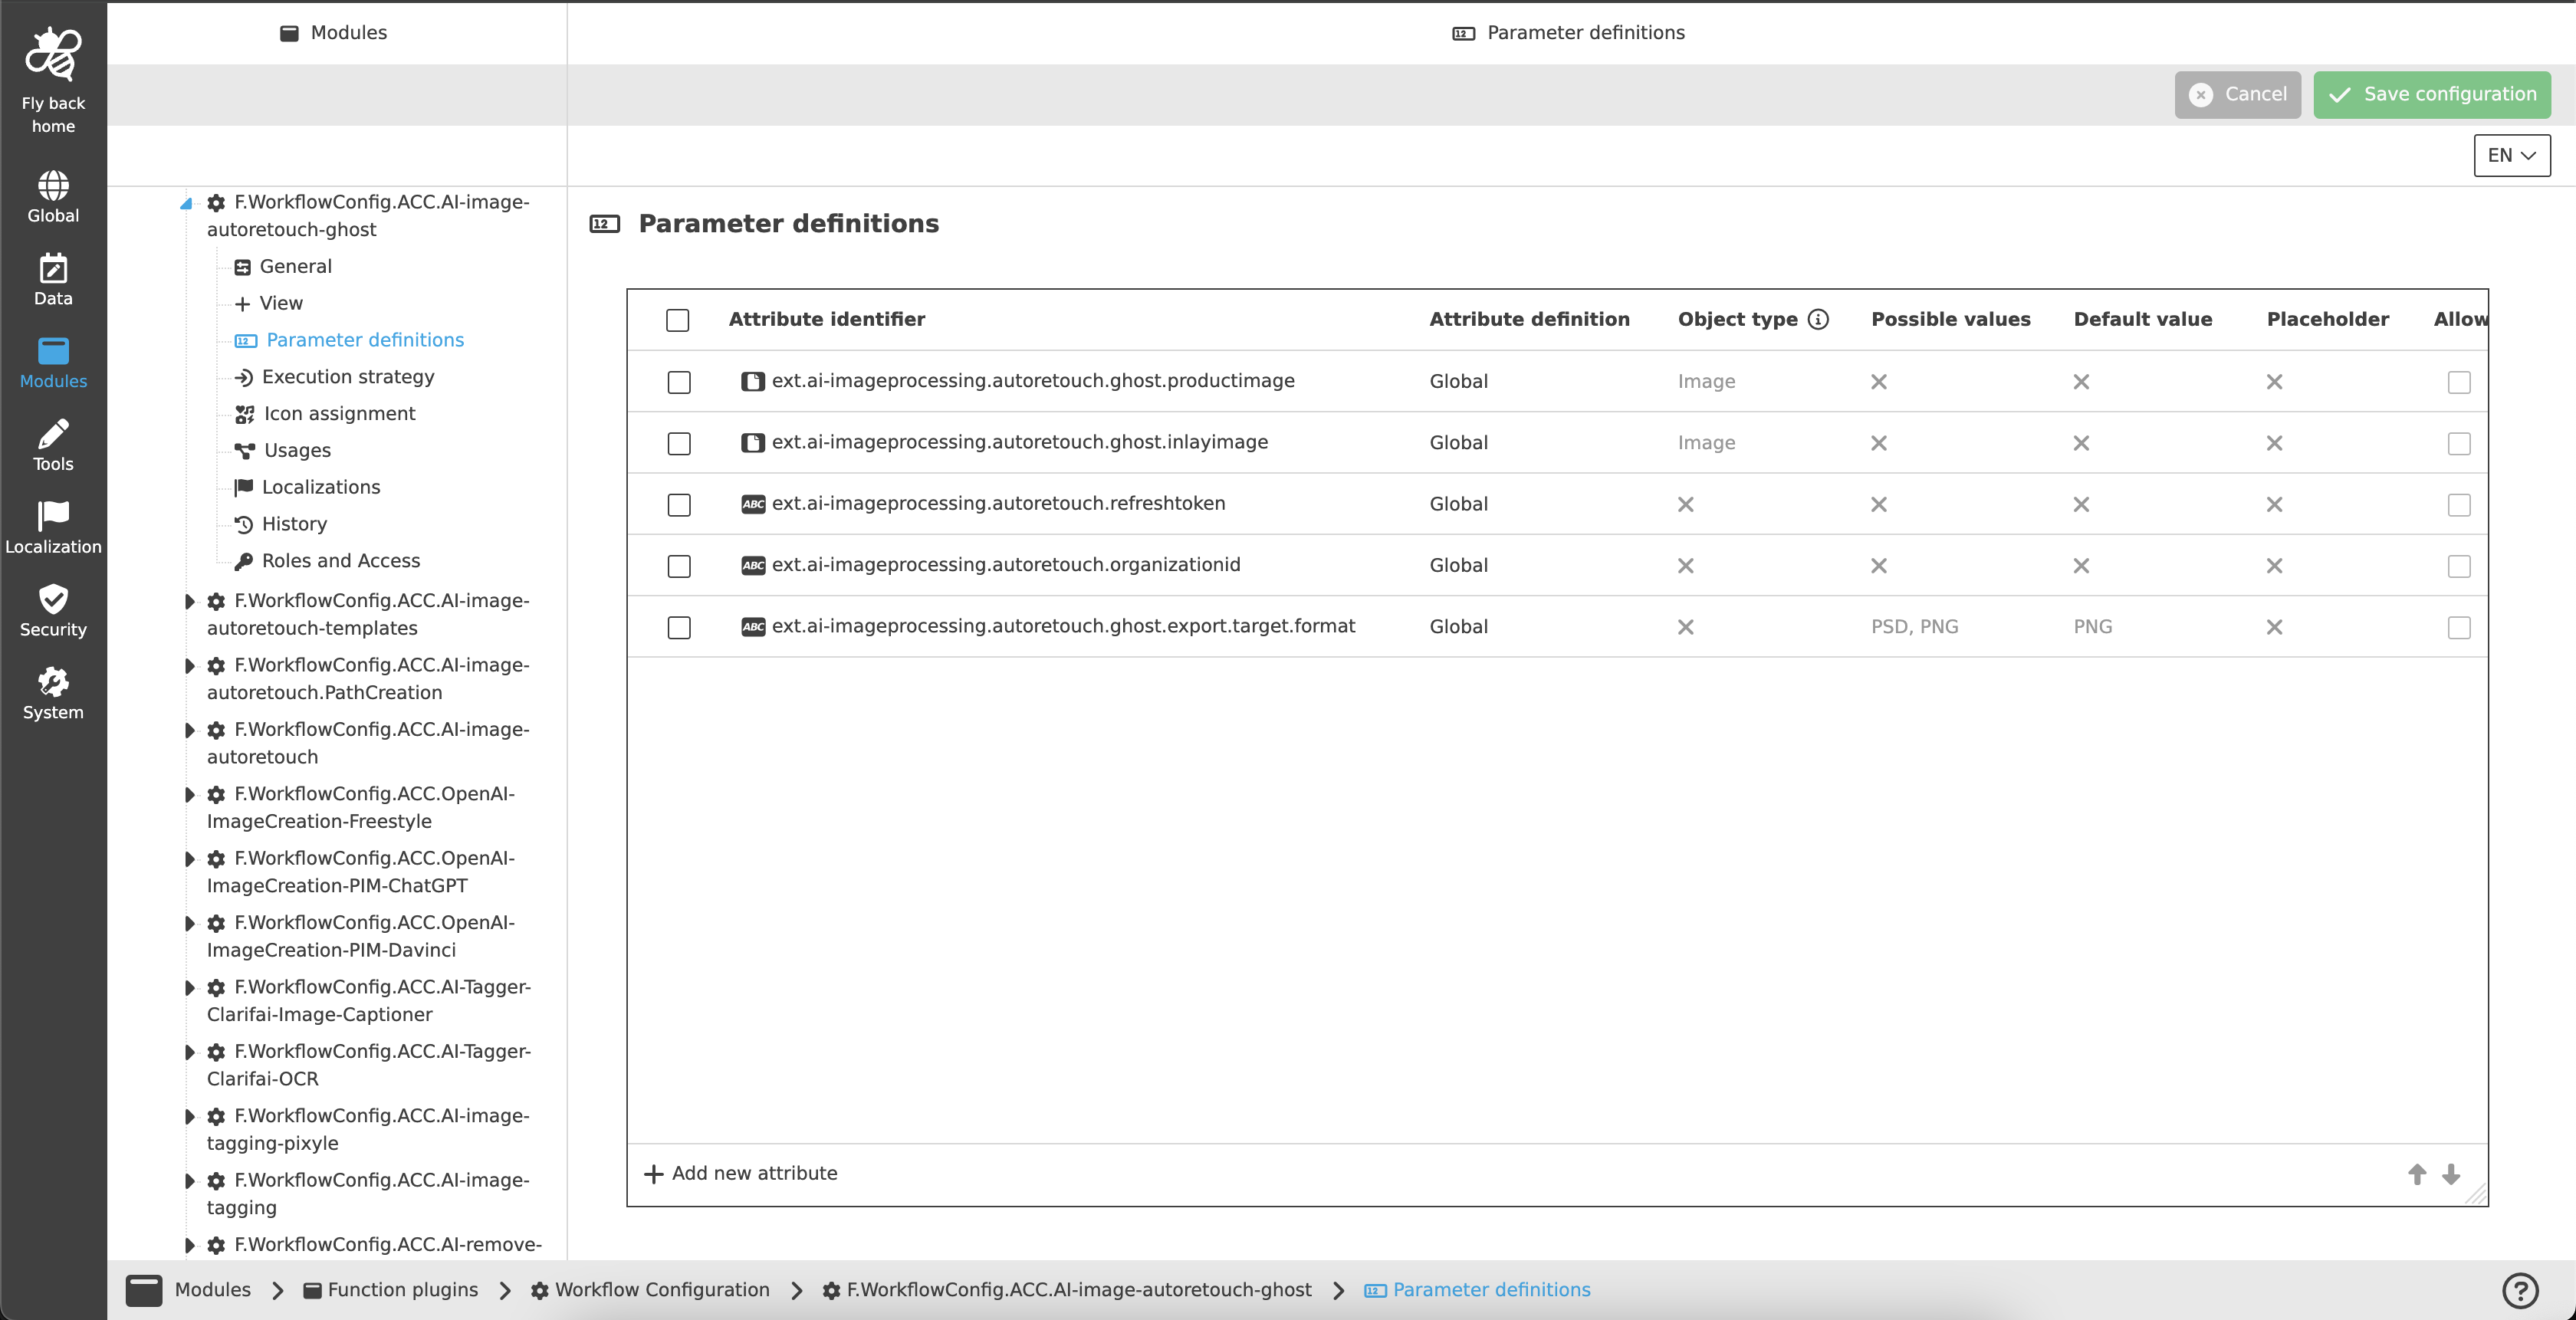Select Execution strategy in the tree

coord(347,377)
